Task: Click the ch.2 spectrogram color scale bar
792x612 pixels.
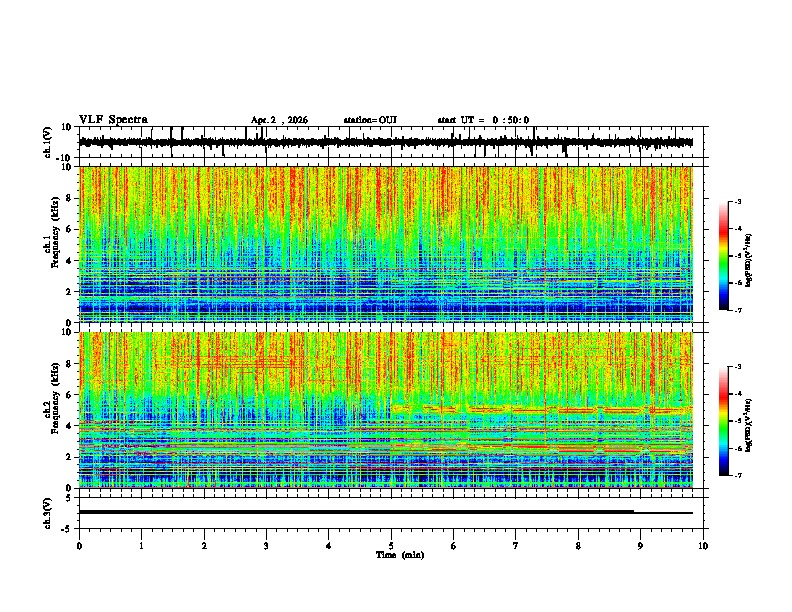Action: [724, 421]
